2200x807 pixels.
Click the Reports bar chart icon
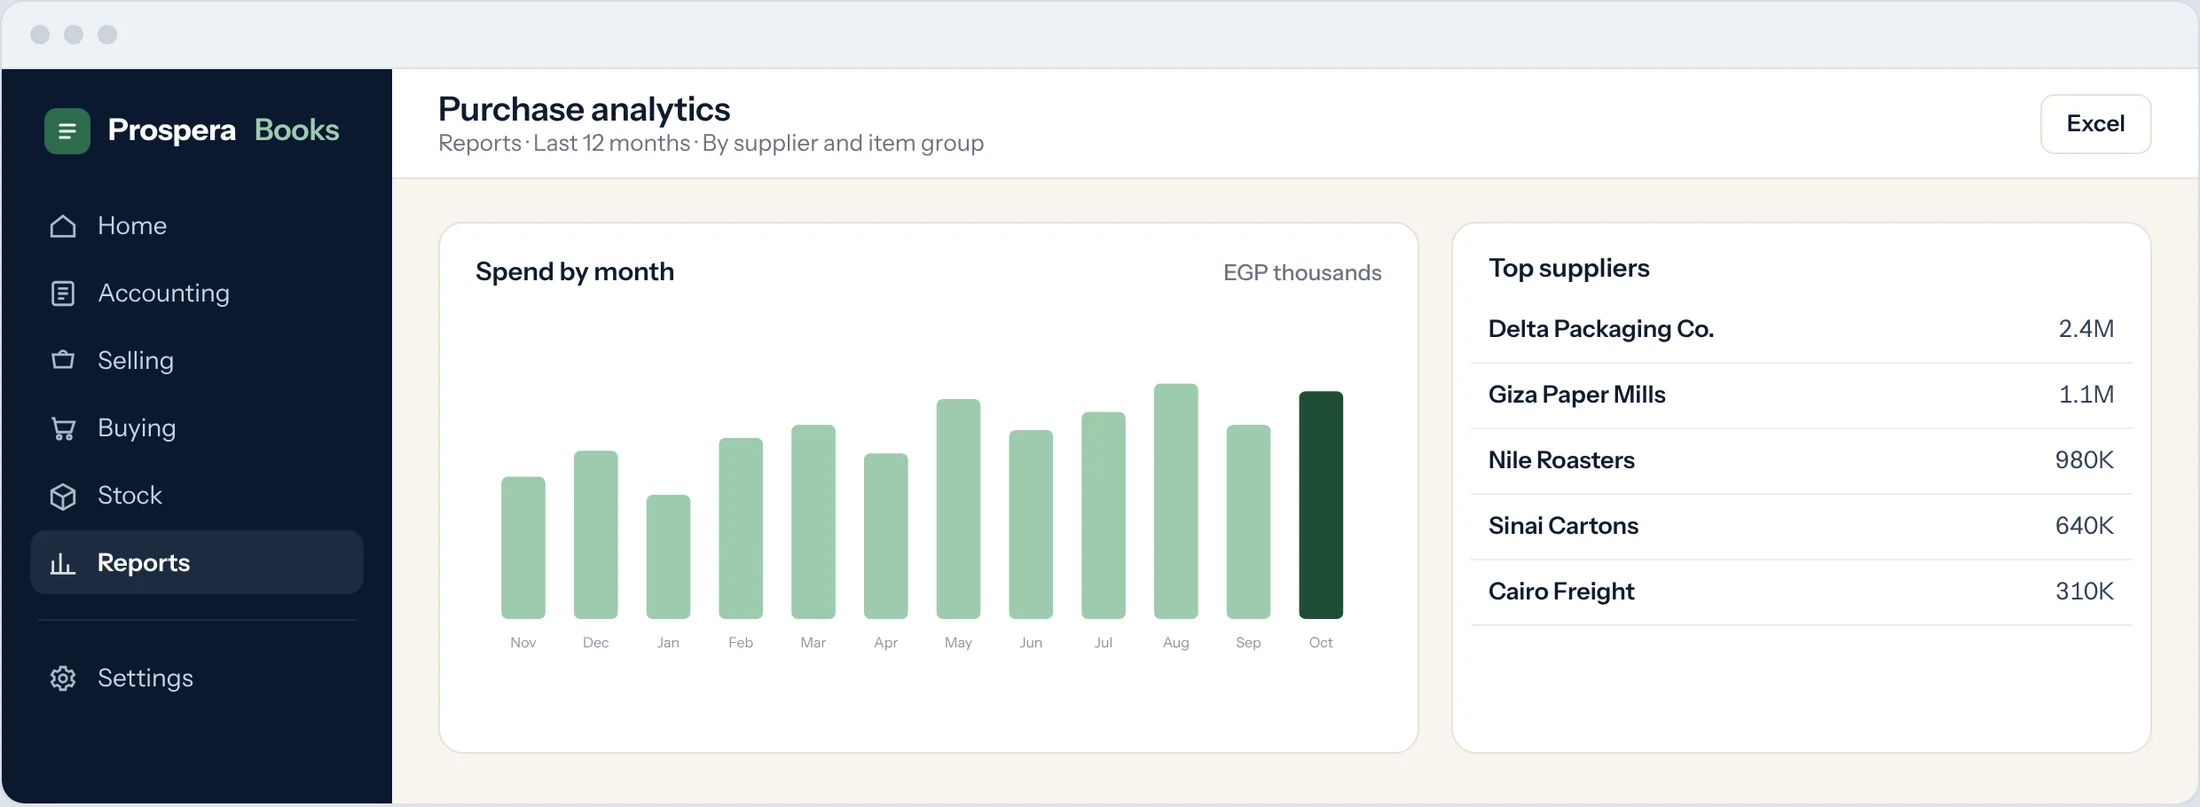tap(63, 563)
